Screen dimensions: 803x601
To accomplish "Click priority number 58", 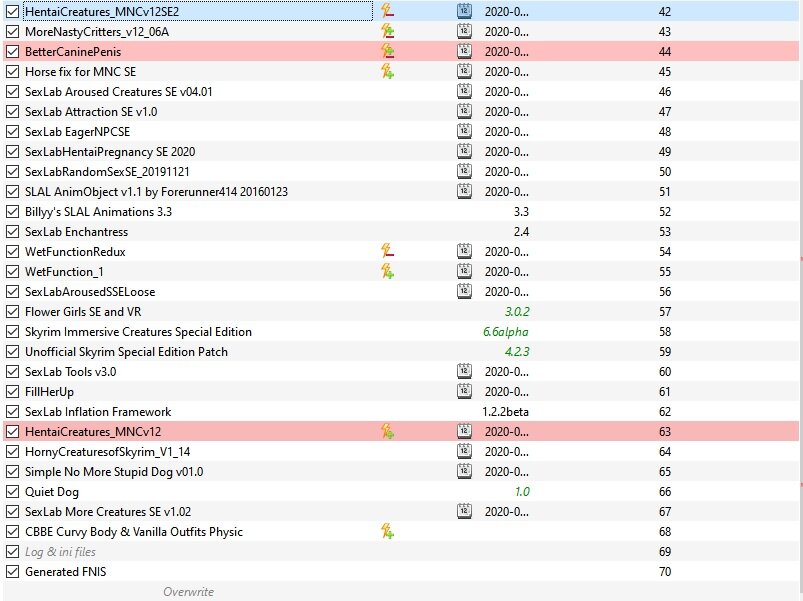I will point(665,331).
